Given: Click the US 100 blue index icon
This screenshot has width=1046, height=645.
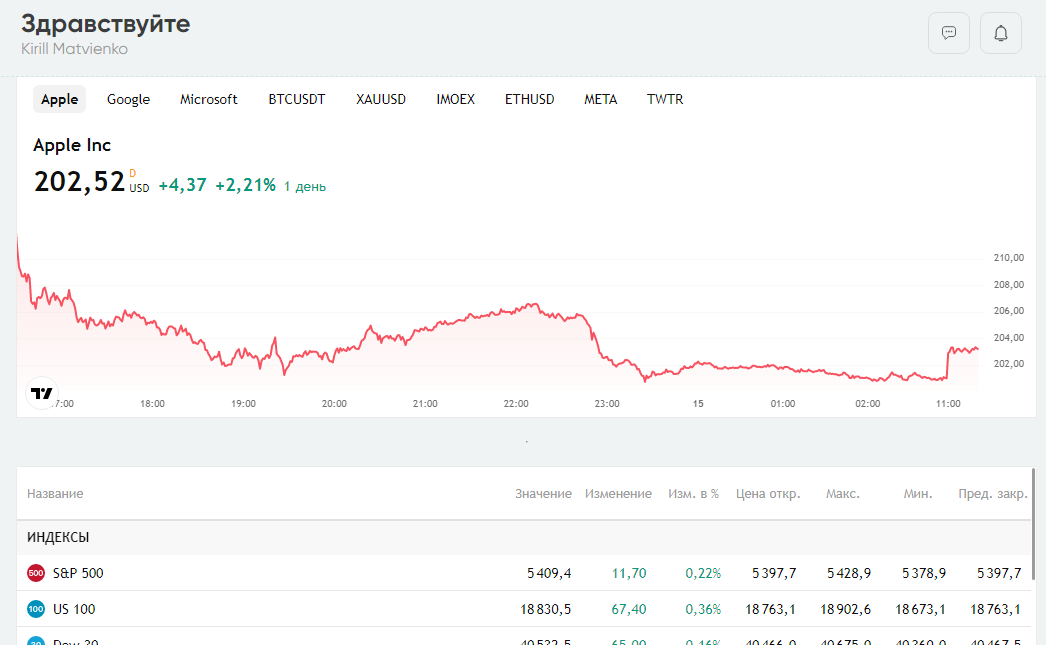Looking at the screenshot, I should (35, 609).
